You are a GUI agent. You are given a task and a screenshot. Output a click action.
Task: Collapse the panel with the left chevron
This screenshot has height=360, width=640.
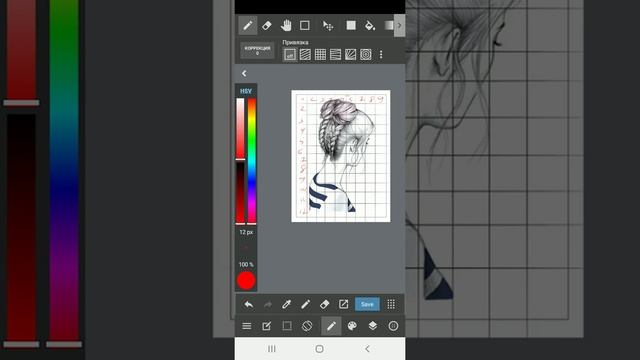tap(244, 73)
